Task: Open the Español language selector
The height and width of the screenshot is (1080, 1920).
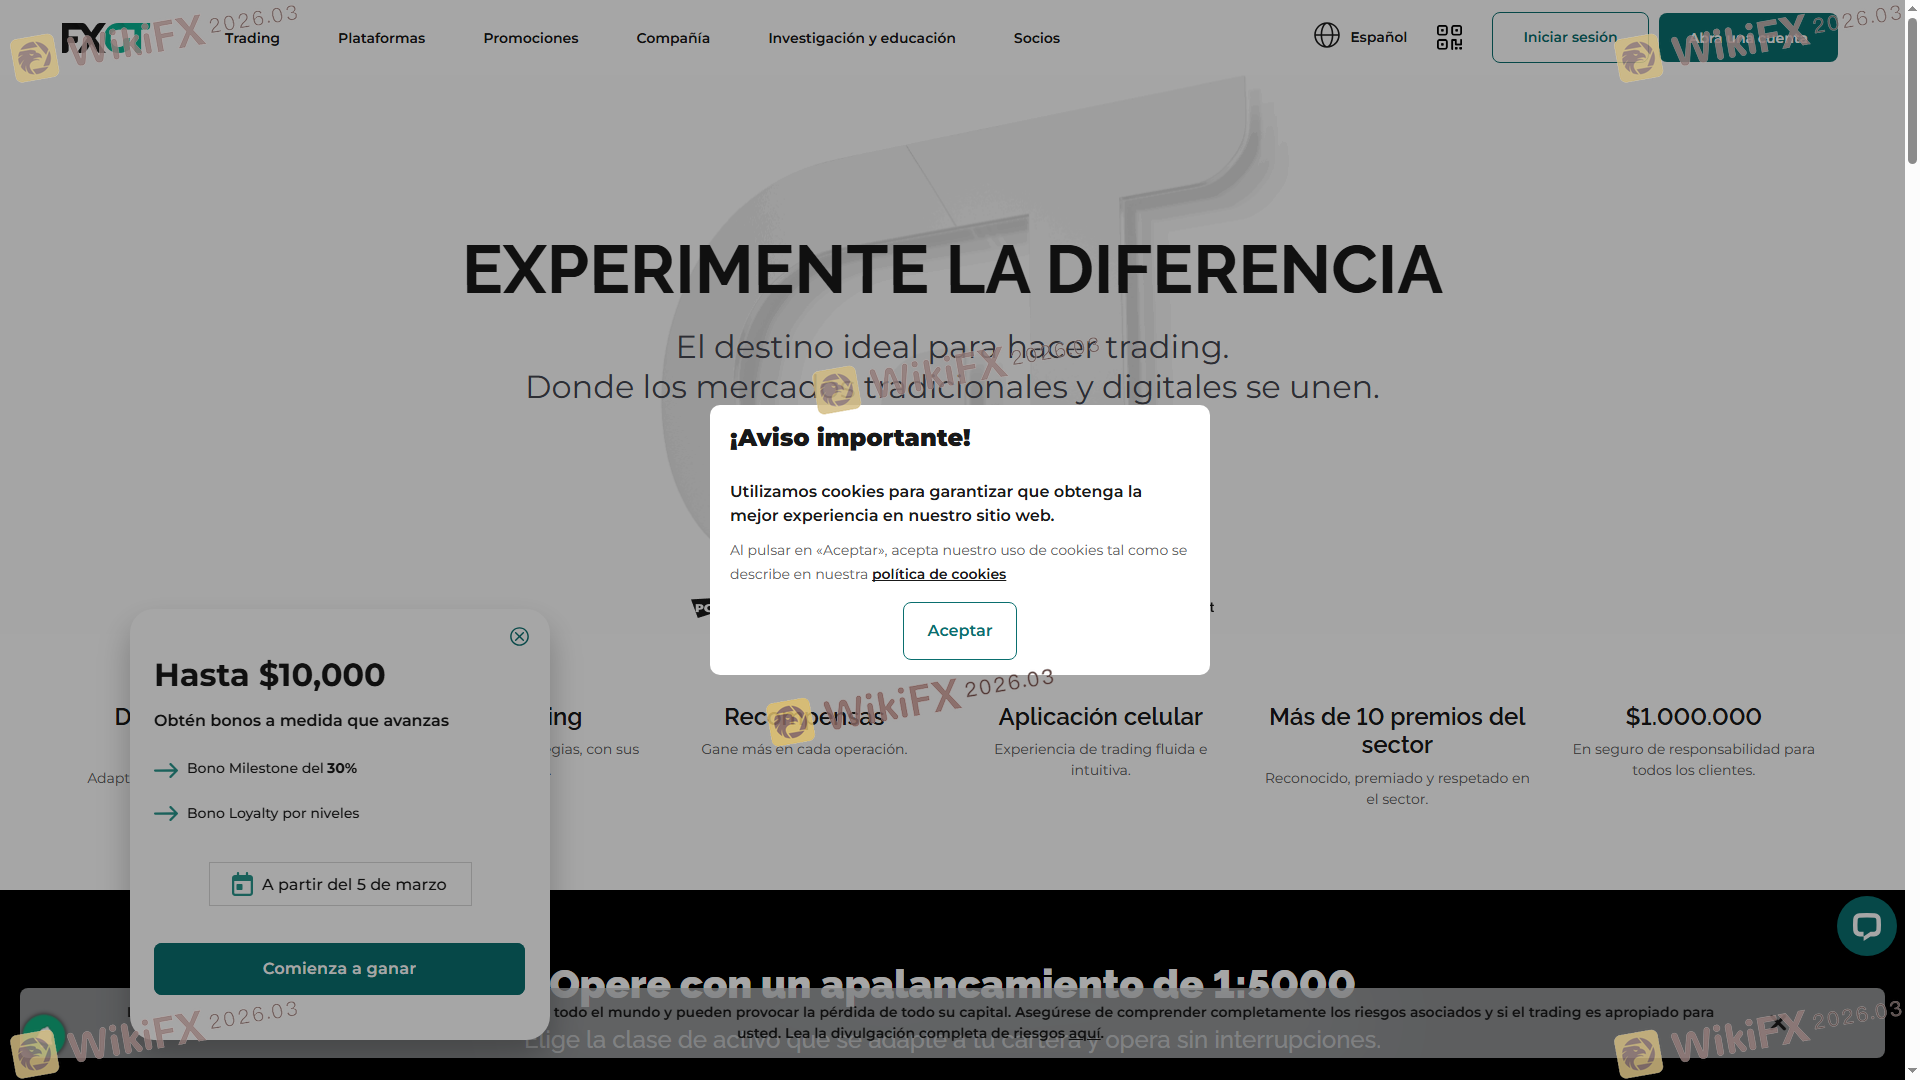Action: pyautogui.click(x=1378, y=38)
